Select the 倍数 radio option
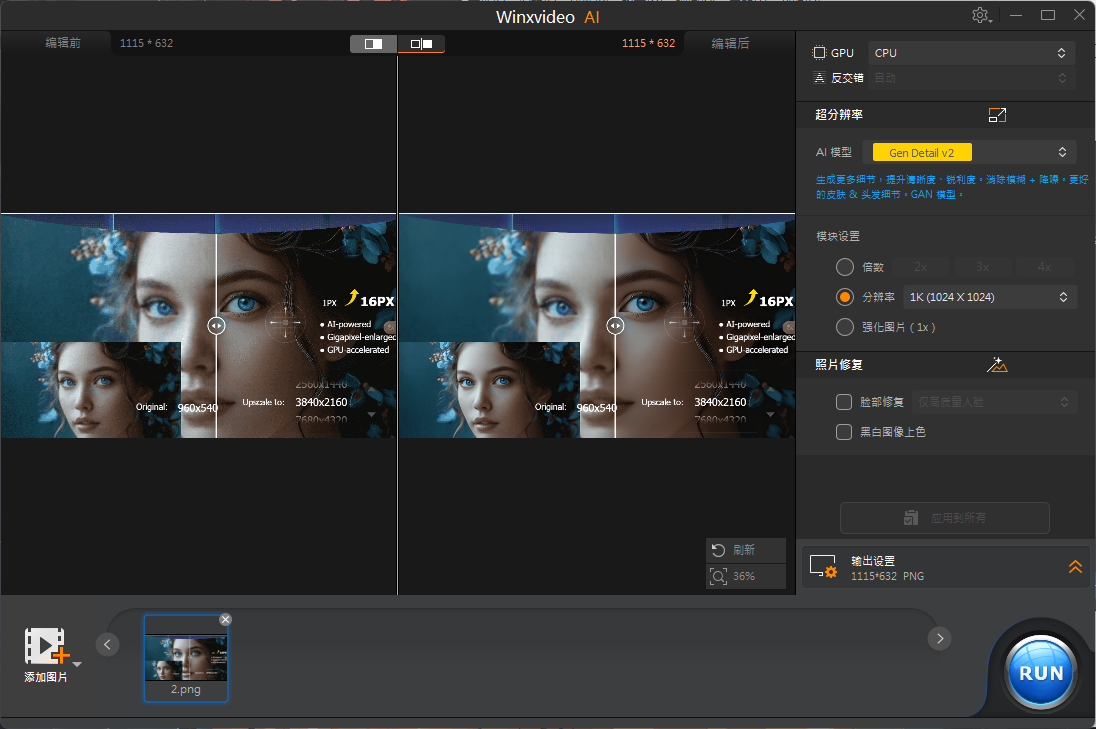The image size is (1096, 729). click(845, 267)
